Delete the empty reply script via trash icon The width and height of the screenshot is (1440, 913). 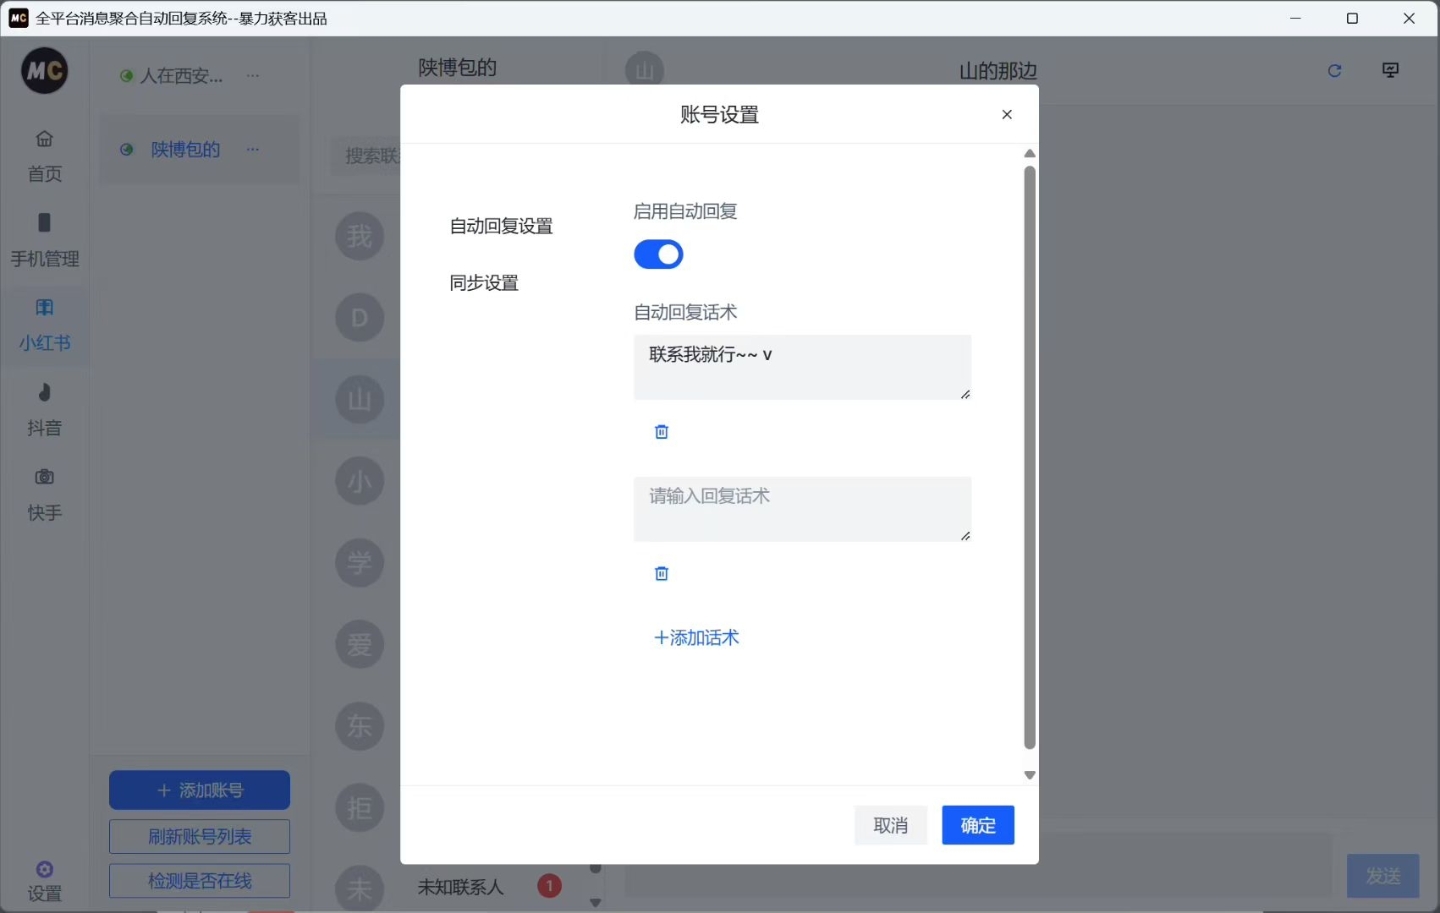[661, 573]
